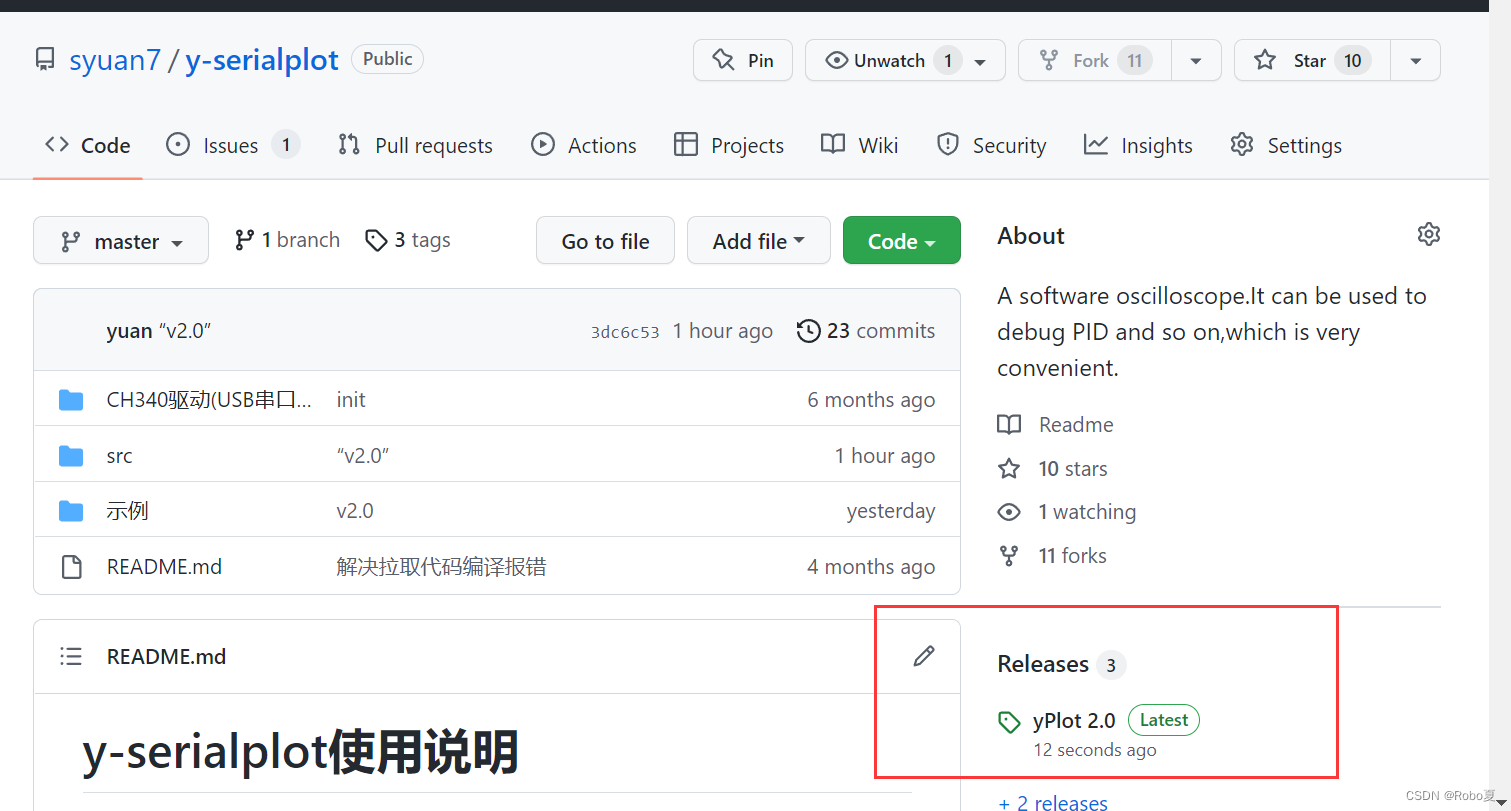View the 3 tags link
Image resolution: width=1511 pixels, height=811 pixels.
click(x=408, y=240)
